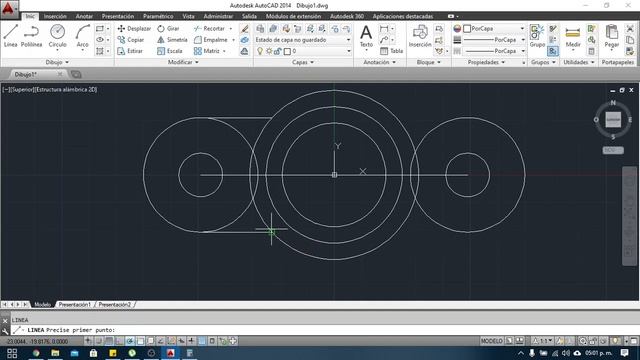The height and width of the screenshot is (360, 640).
Task: Switch to the Anotar ribbon tab
Action: coord(84,16)
